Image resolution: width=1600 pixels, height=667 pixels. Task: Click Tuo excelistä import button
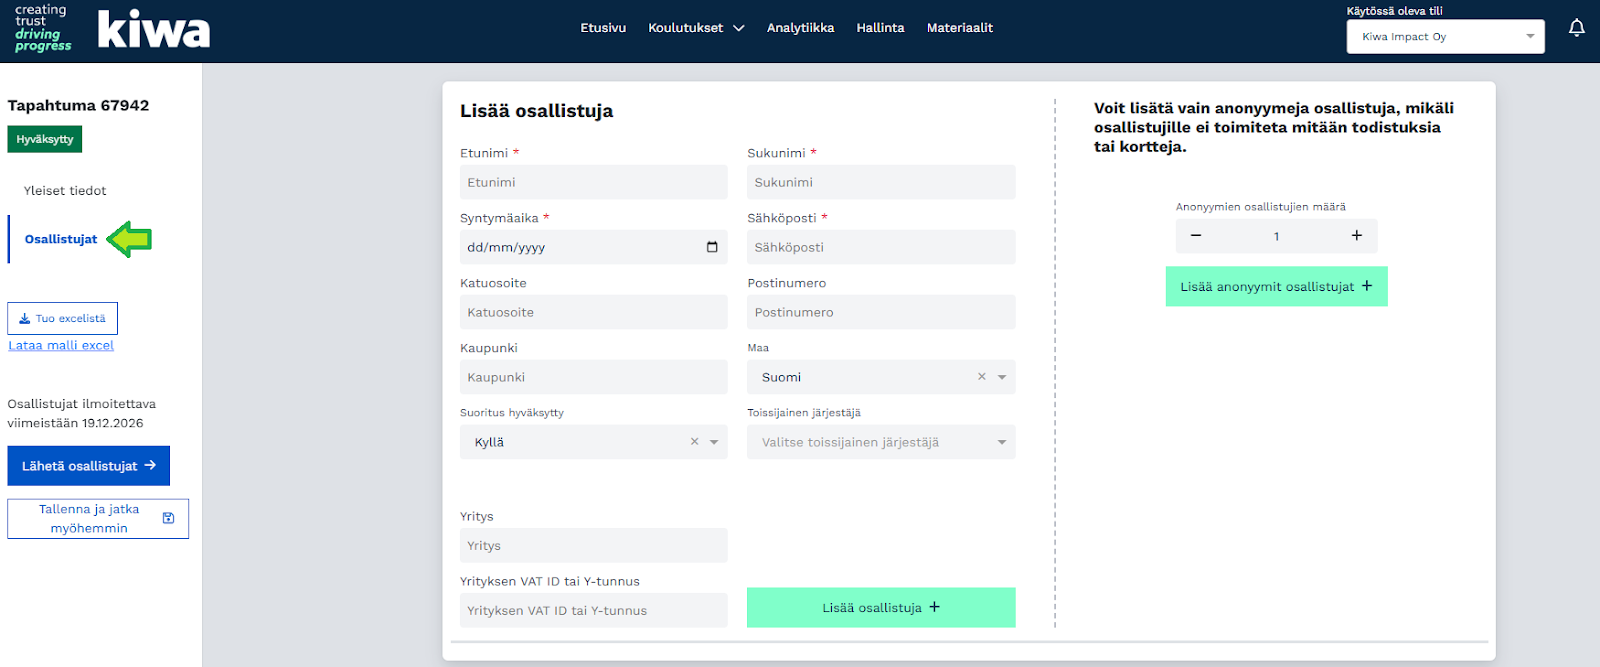62,318
